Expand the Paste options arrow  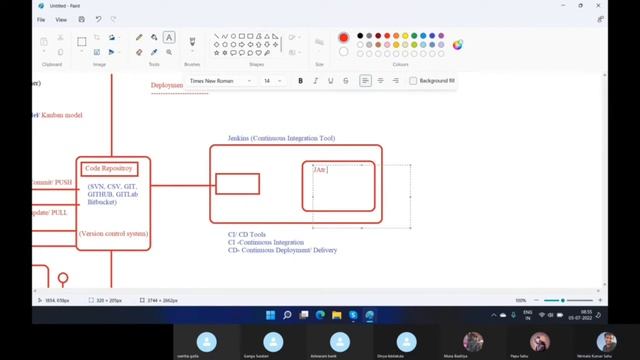pyautogui.click(x=44, y=52)
